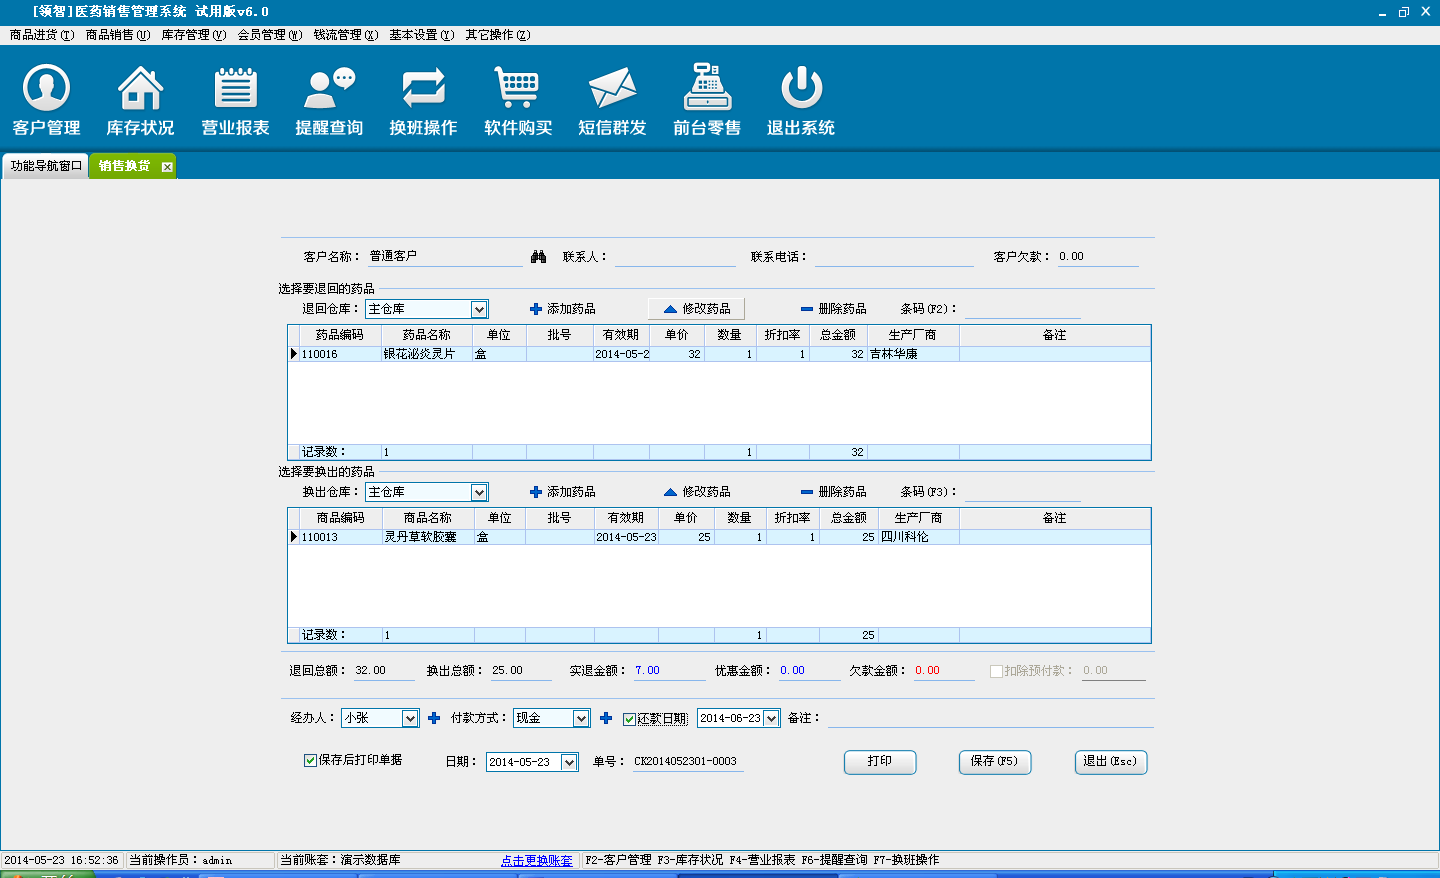
Task: Expand the 退回仓库 warehouse dropdown
Action: coord(479,310)
